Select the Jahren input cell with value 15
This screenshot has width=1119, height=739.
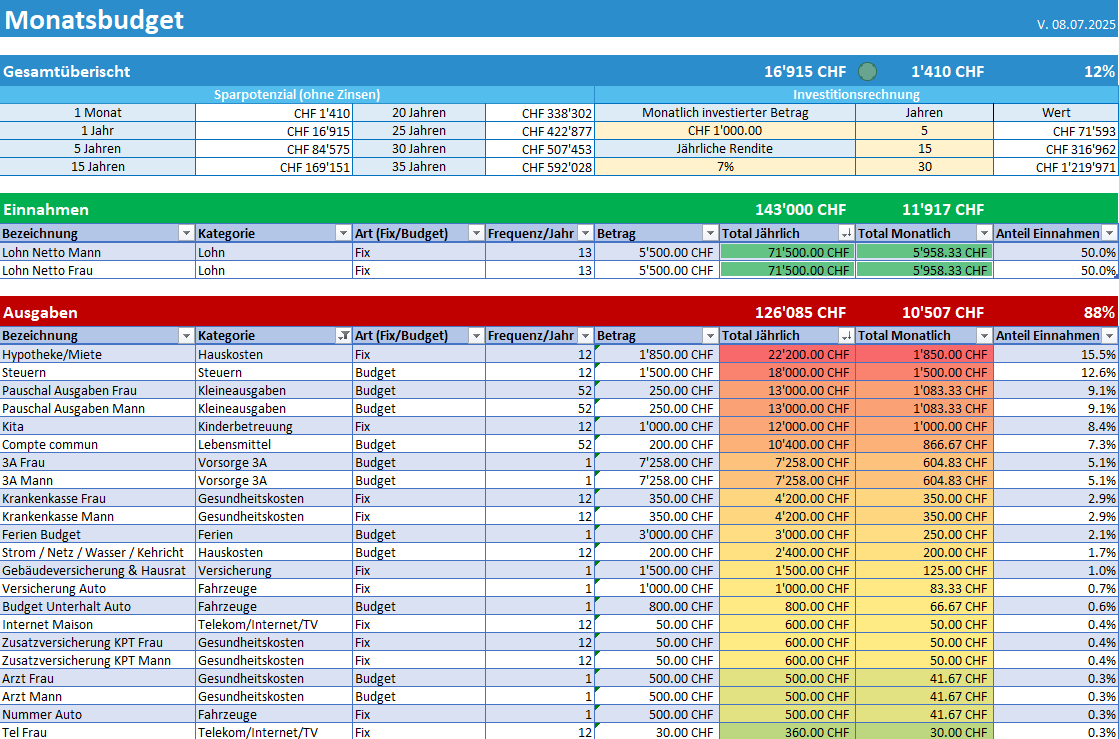click(x=924, y=149)
